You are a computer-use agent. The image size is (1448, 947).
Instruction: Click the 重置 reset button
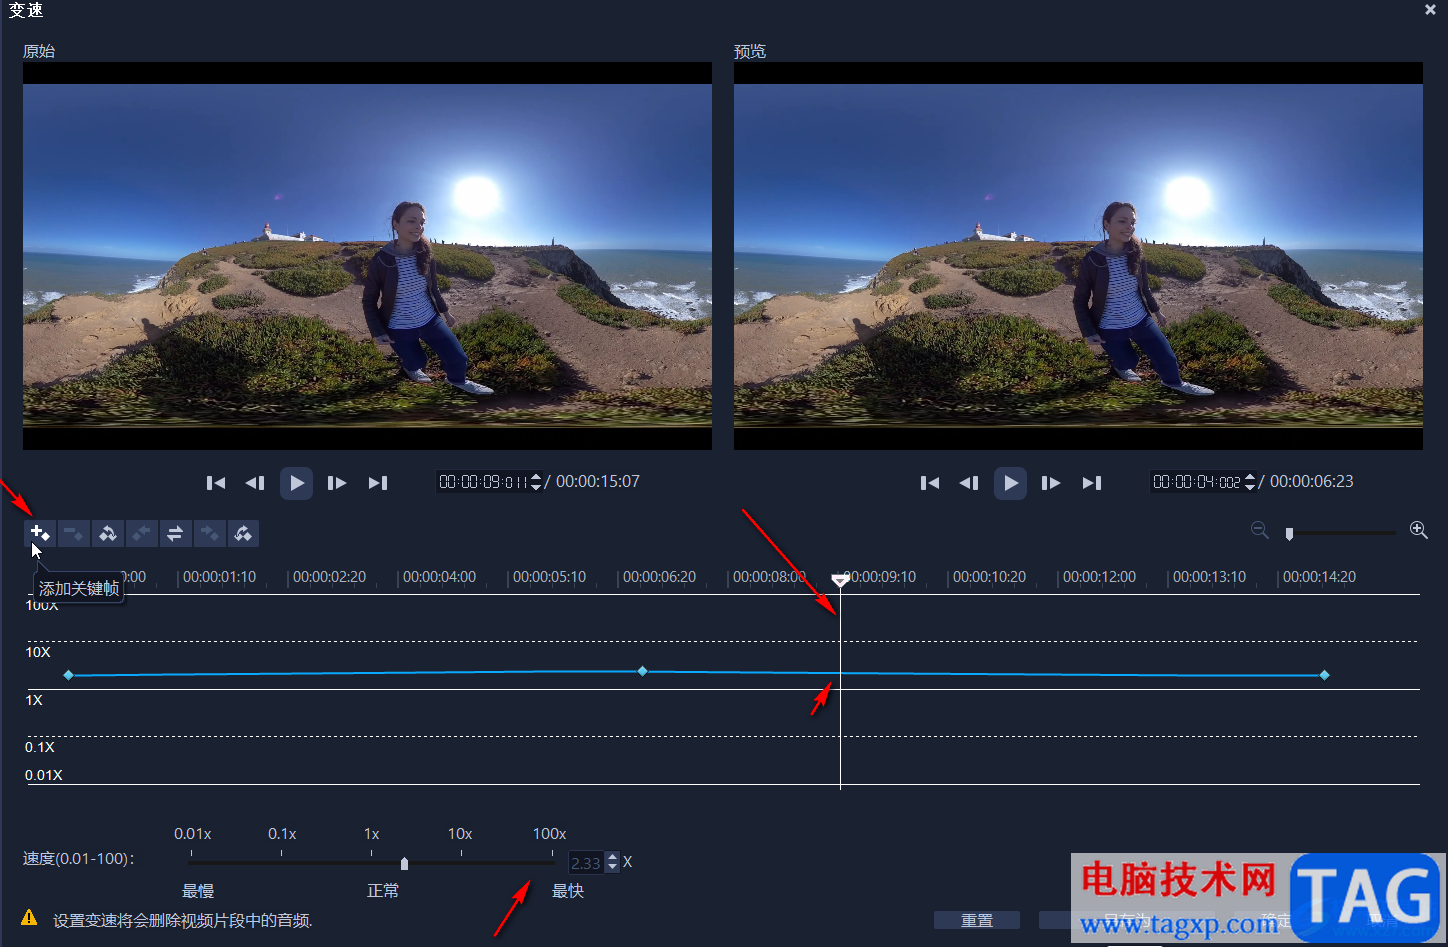tap(977, 920)
